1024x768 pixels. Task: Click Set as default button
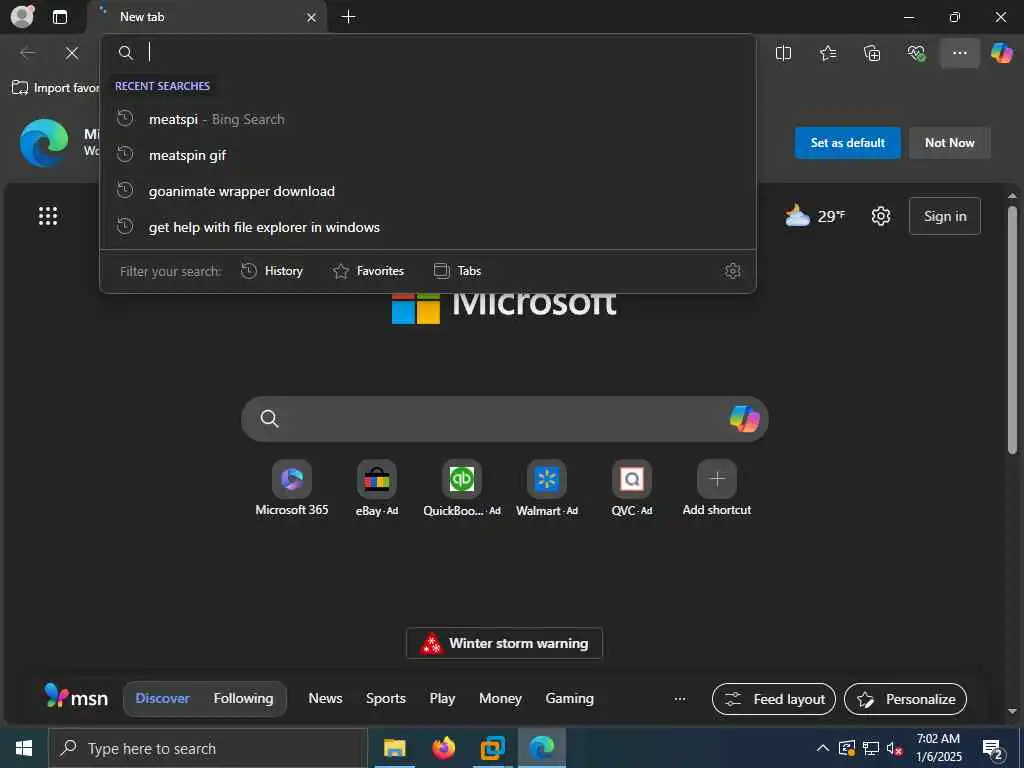point(847,142)
